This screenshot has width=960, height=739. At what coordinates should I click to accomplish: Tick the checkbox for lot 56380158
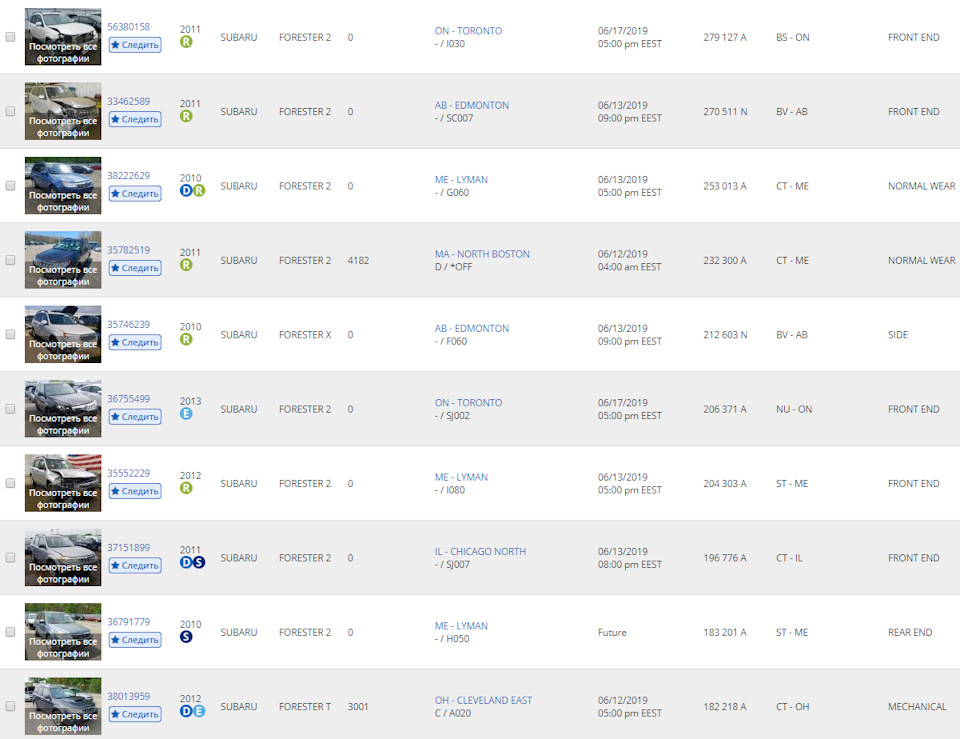[x=10, y=37]
